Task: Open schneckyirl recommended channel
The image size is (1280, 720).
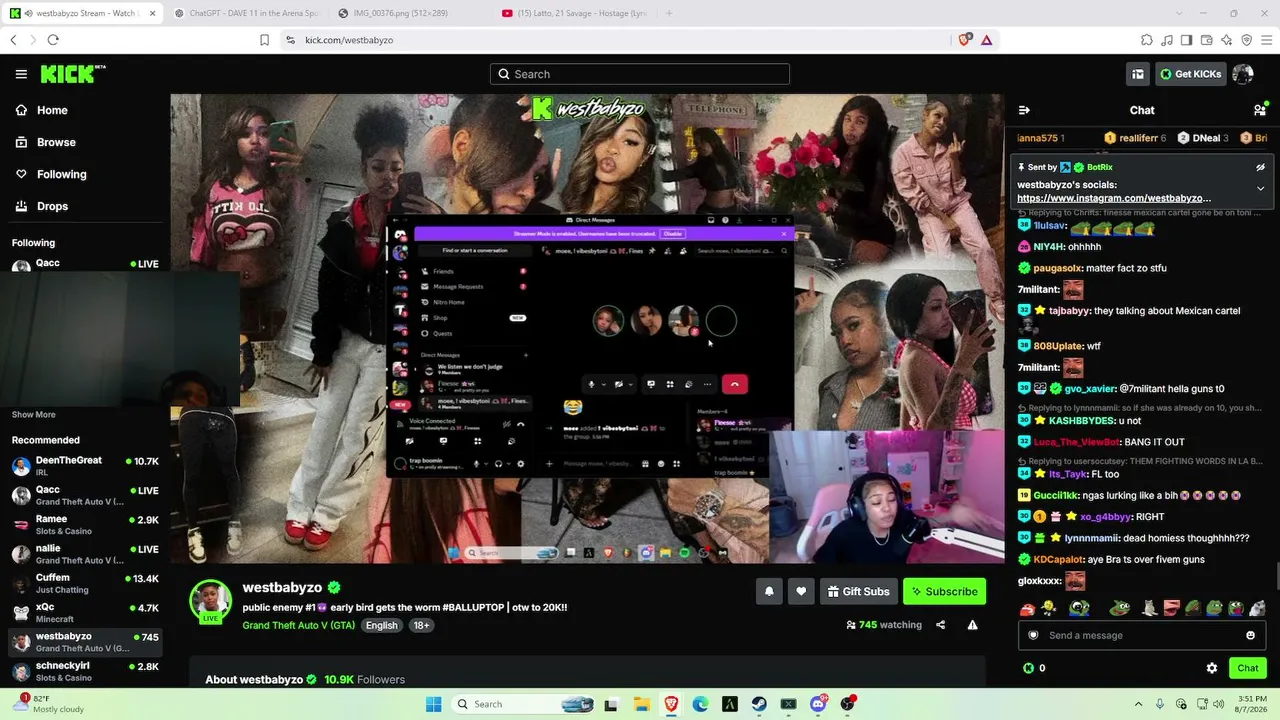Action: 84,671
